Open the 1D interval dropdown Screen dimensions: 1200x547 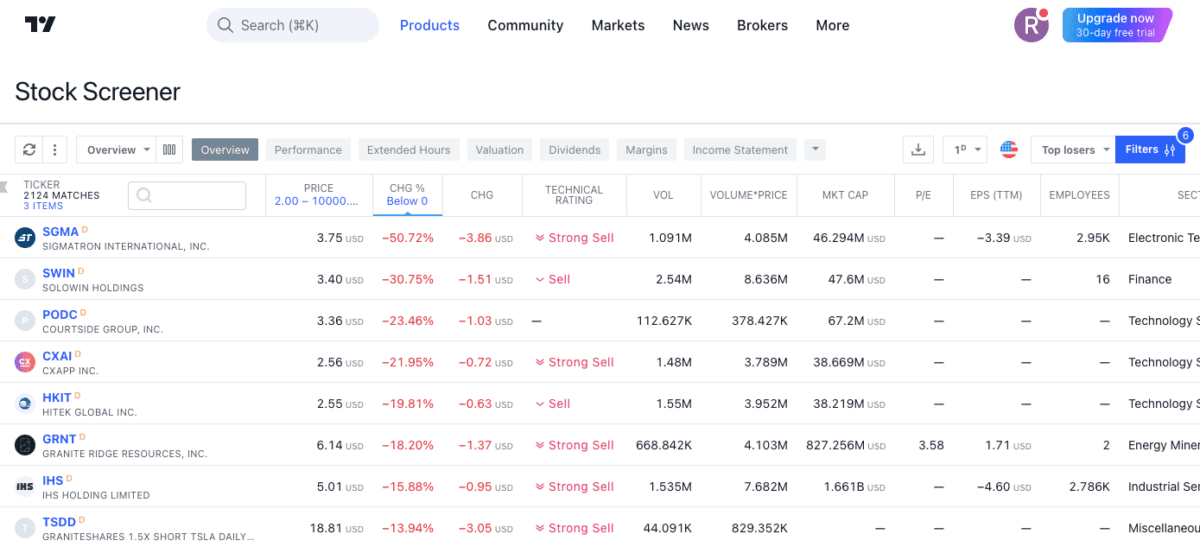[x=965, y=150]
